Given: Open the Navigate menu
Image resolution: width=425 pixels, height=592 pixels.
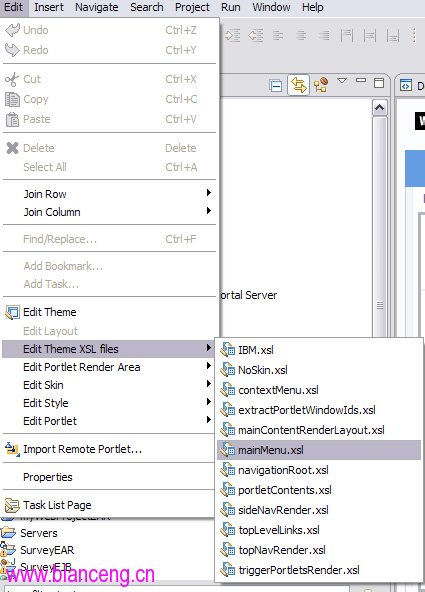Looking at the screenshot, I should pyautogui.click(x=96, y=7).
